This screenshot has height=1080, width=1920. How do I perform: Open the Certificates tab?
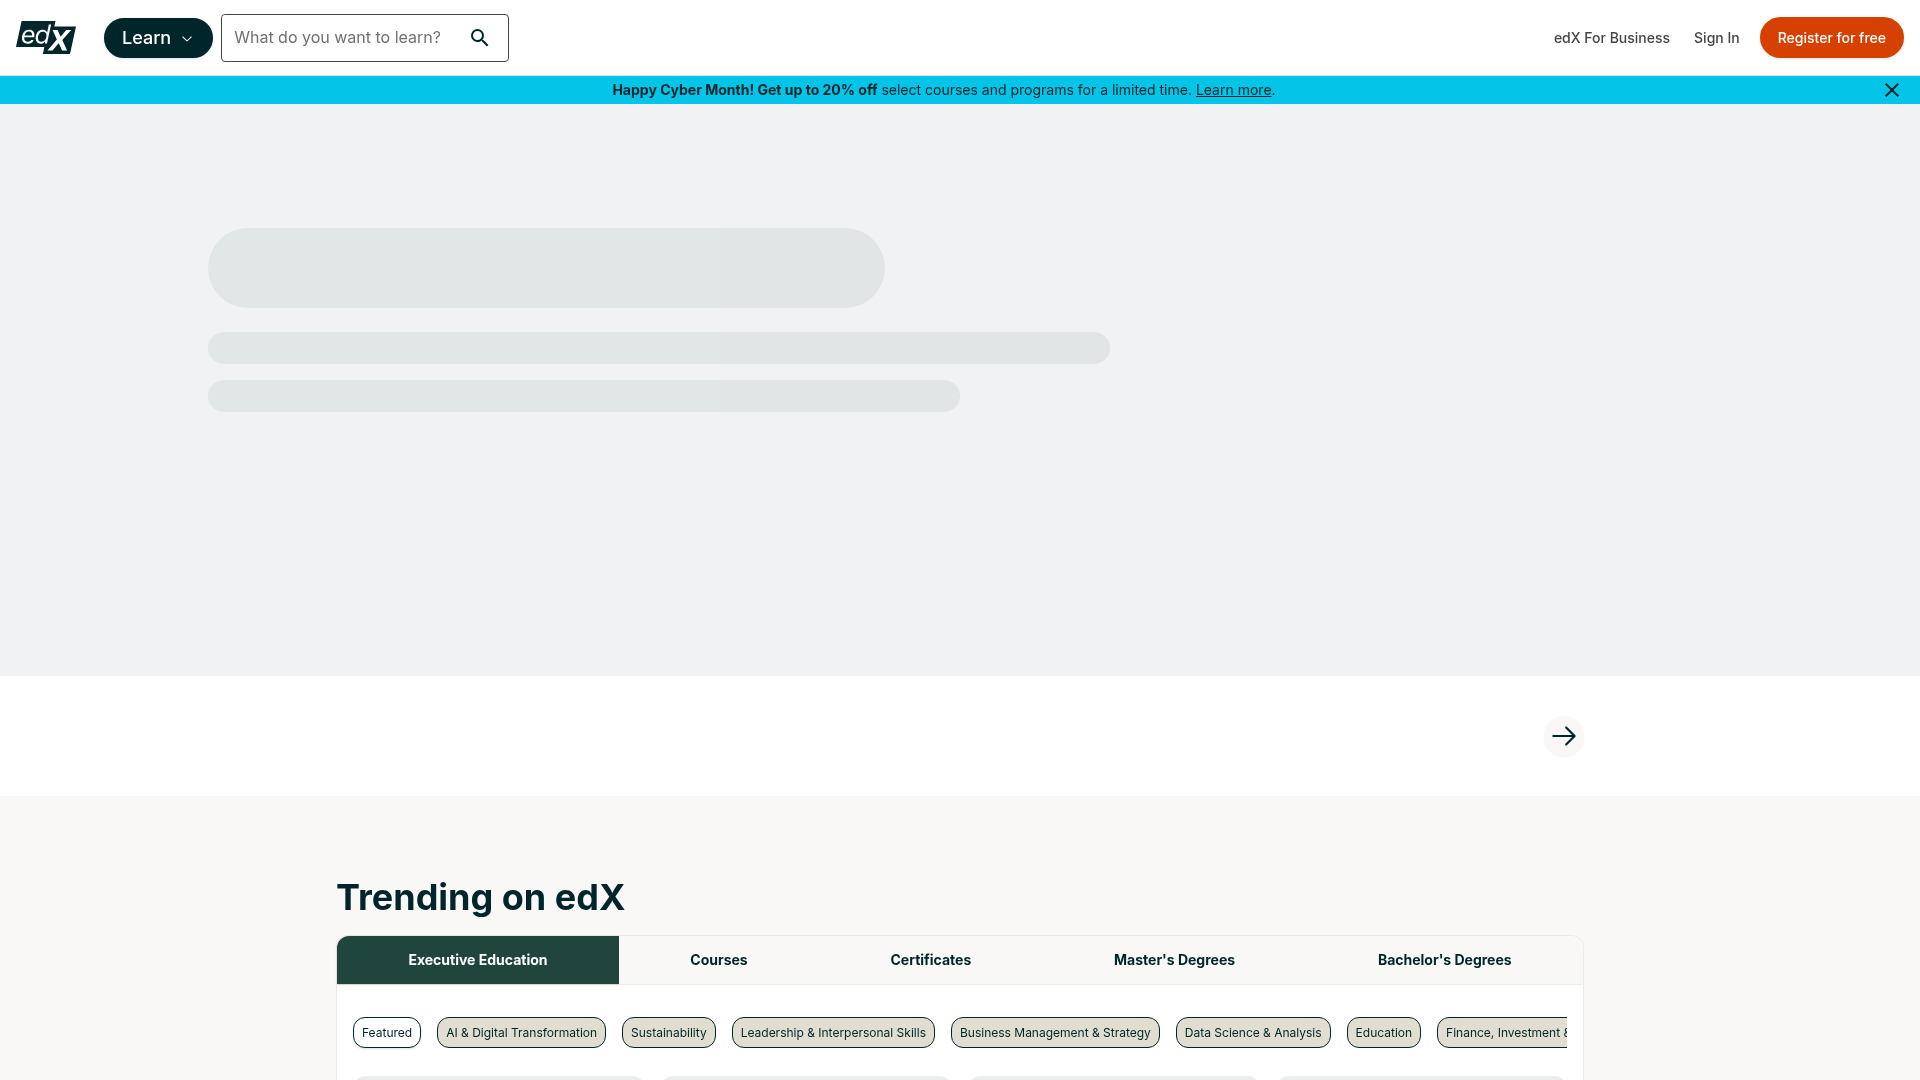(930, 959)
